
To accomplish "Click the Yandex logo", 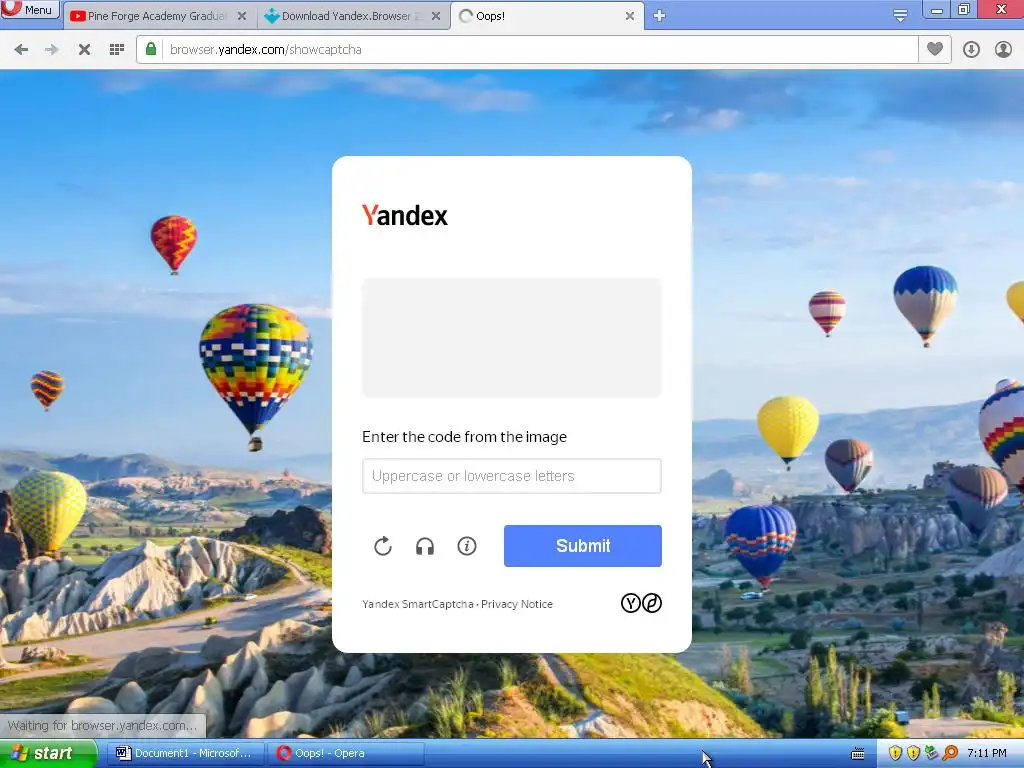I will click(405, 215).
